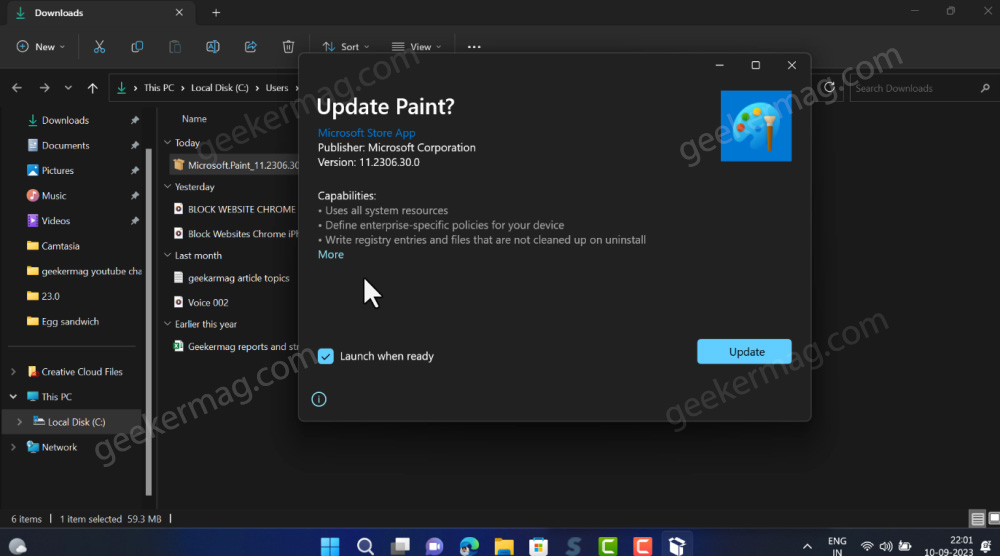
Task: Expand Creative Cloud Files in sidebar
Action: 13,372
